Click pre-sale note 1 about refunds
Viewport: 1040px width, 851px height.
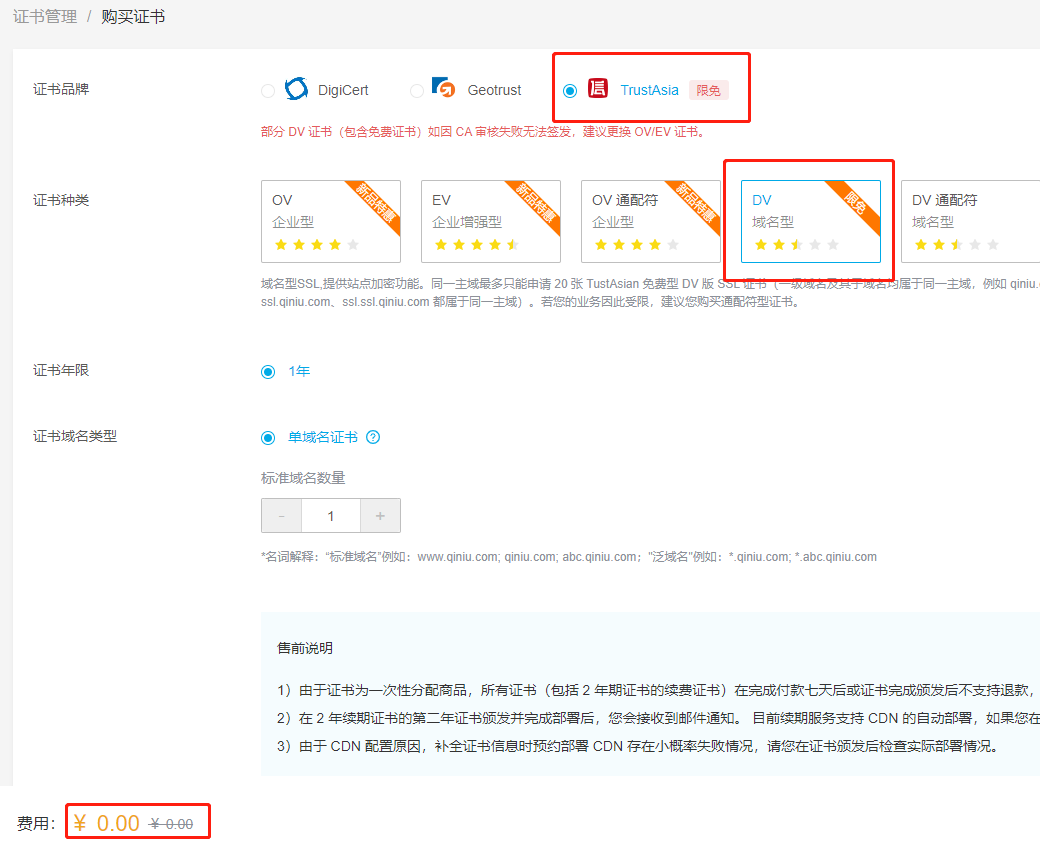[x=659, y=690]
